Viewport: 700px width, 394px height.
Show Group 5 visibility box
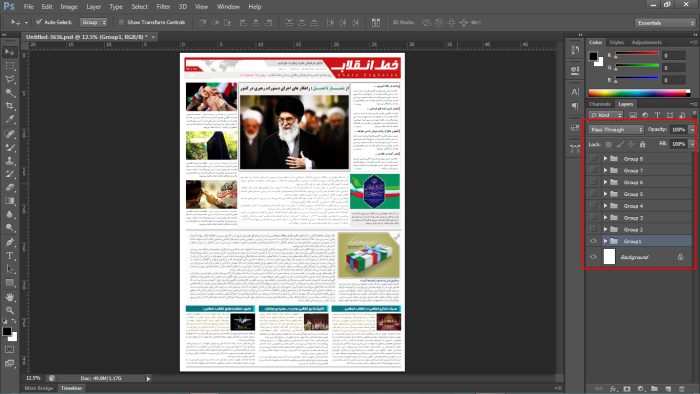click(593, 194)
